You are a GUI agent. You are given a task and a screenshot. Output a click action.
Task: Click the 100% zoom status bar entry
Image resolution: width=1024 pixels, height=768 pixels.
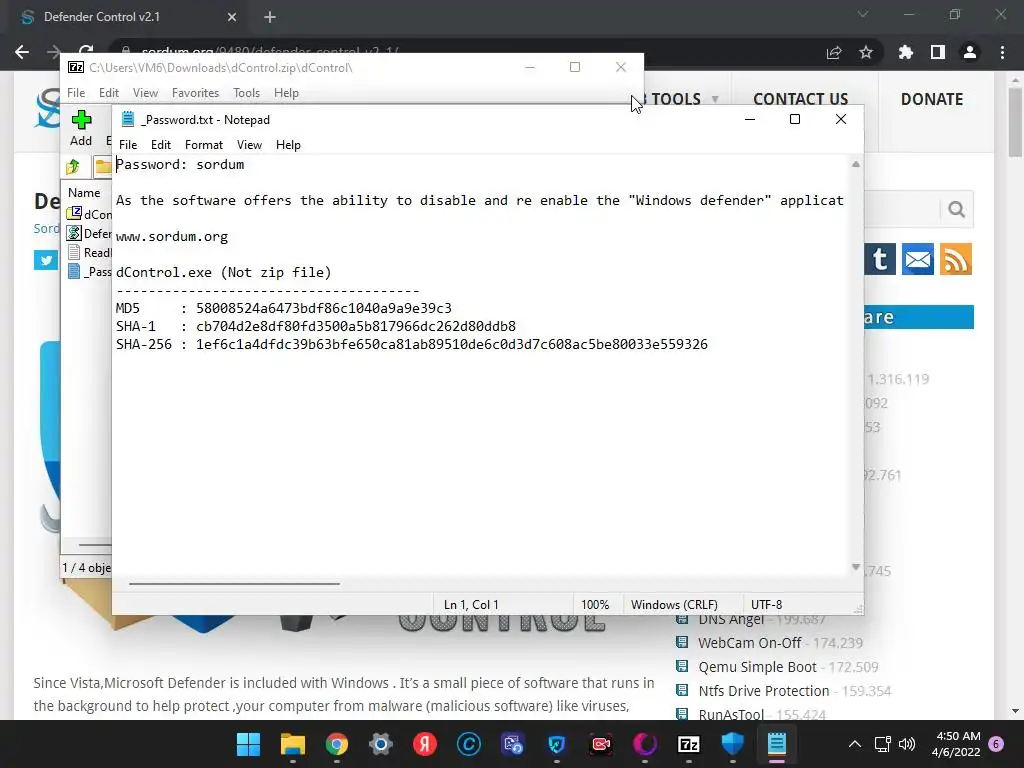pos(595,605)
